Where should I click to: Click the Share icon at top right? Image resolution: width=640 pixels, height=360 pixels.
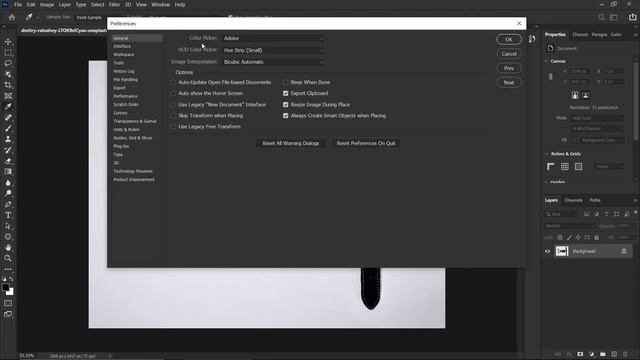[x=632, y=17]
